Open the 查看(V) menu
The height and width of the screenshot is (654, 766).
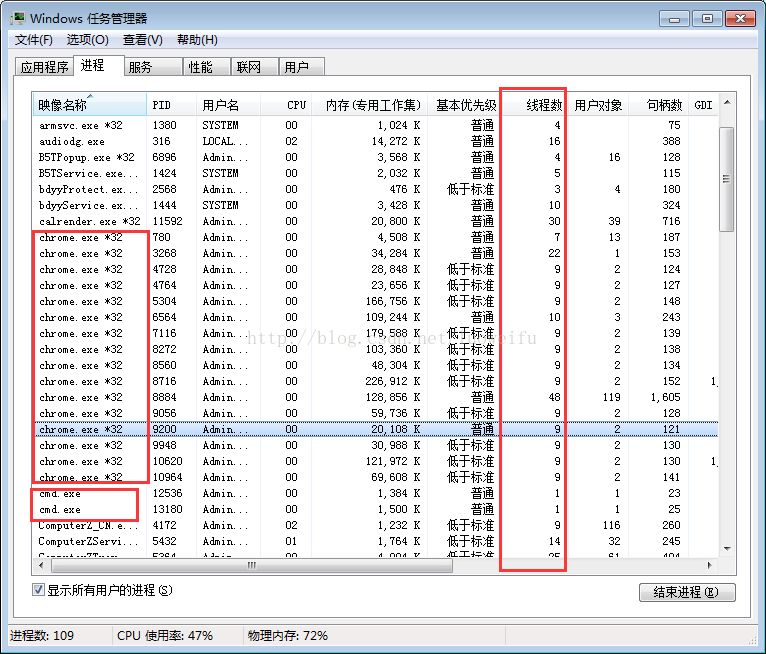point(143,40)
